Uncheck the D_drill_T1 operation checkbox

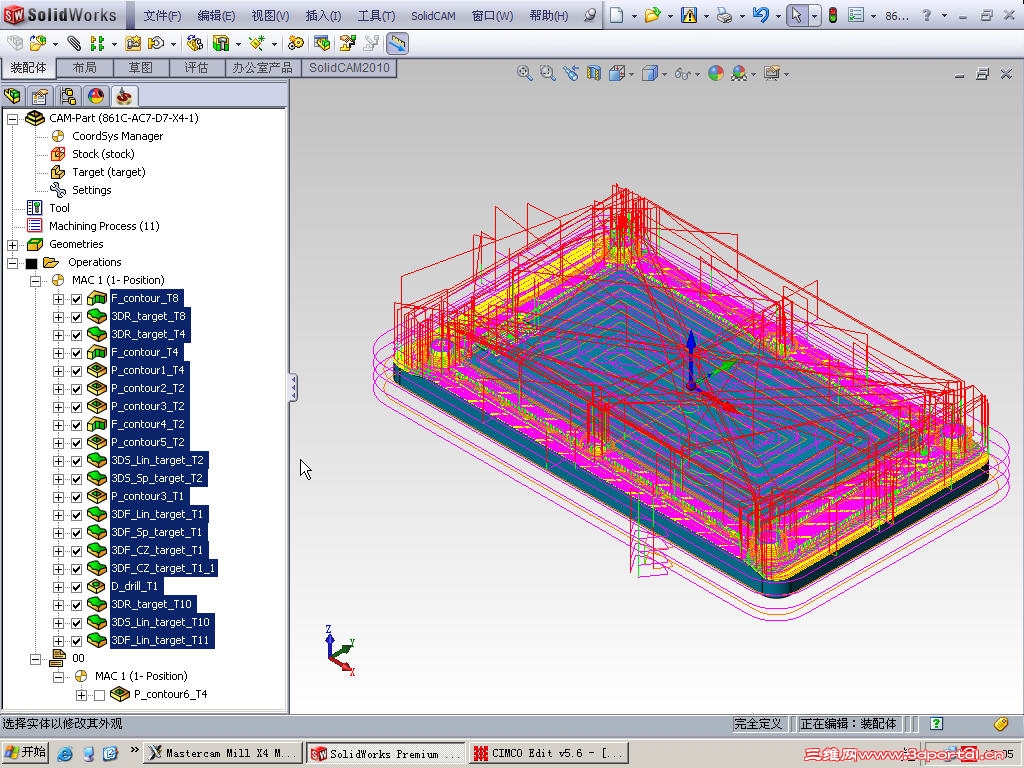pyautogui.click(x=76, y=587)
